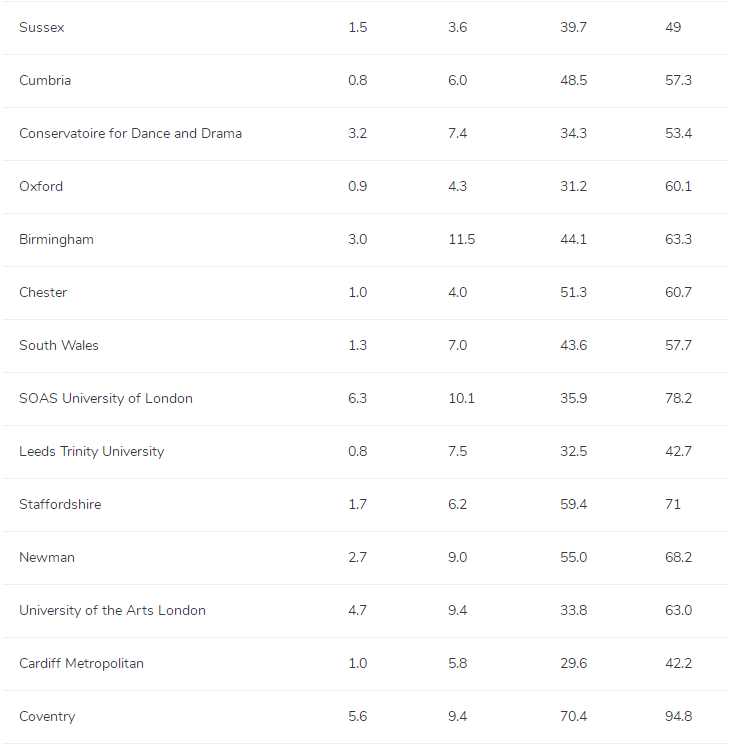Viewport: 730px width, 745px height.
Task: Click SOAS's 78.2 value
Action: click(x=678, y=399)
